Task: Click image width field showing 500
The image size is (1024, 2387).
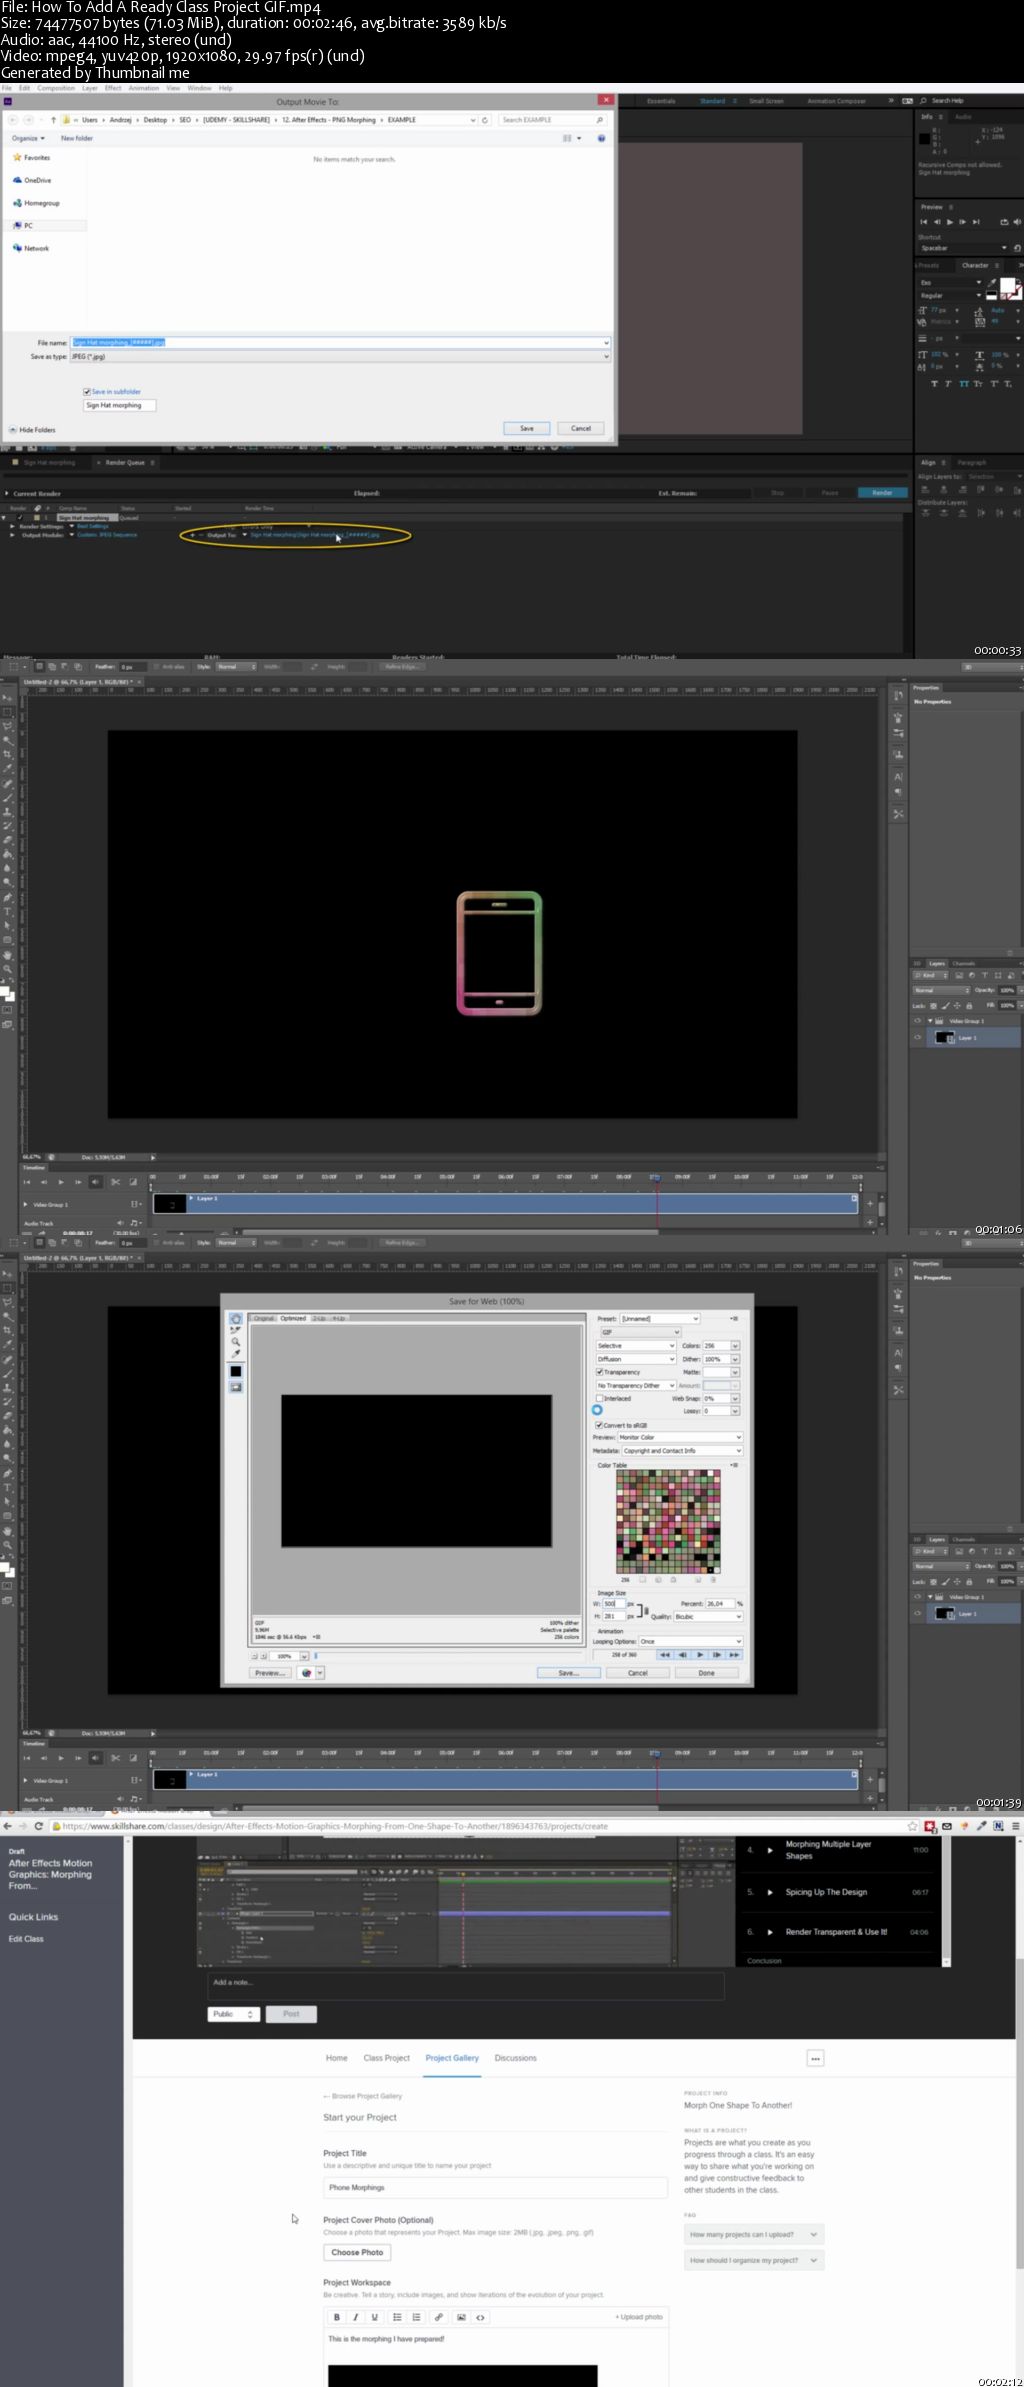Action: pyautogui.click(x=613, y=1604)
